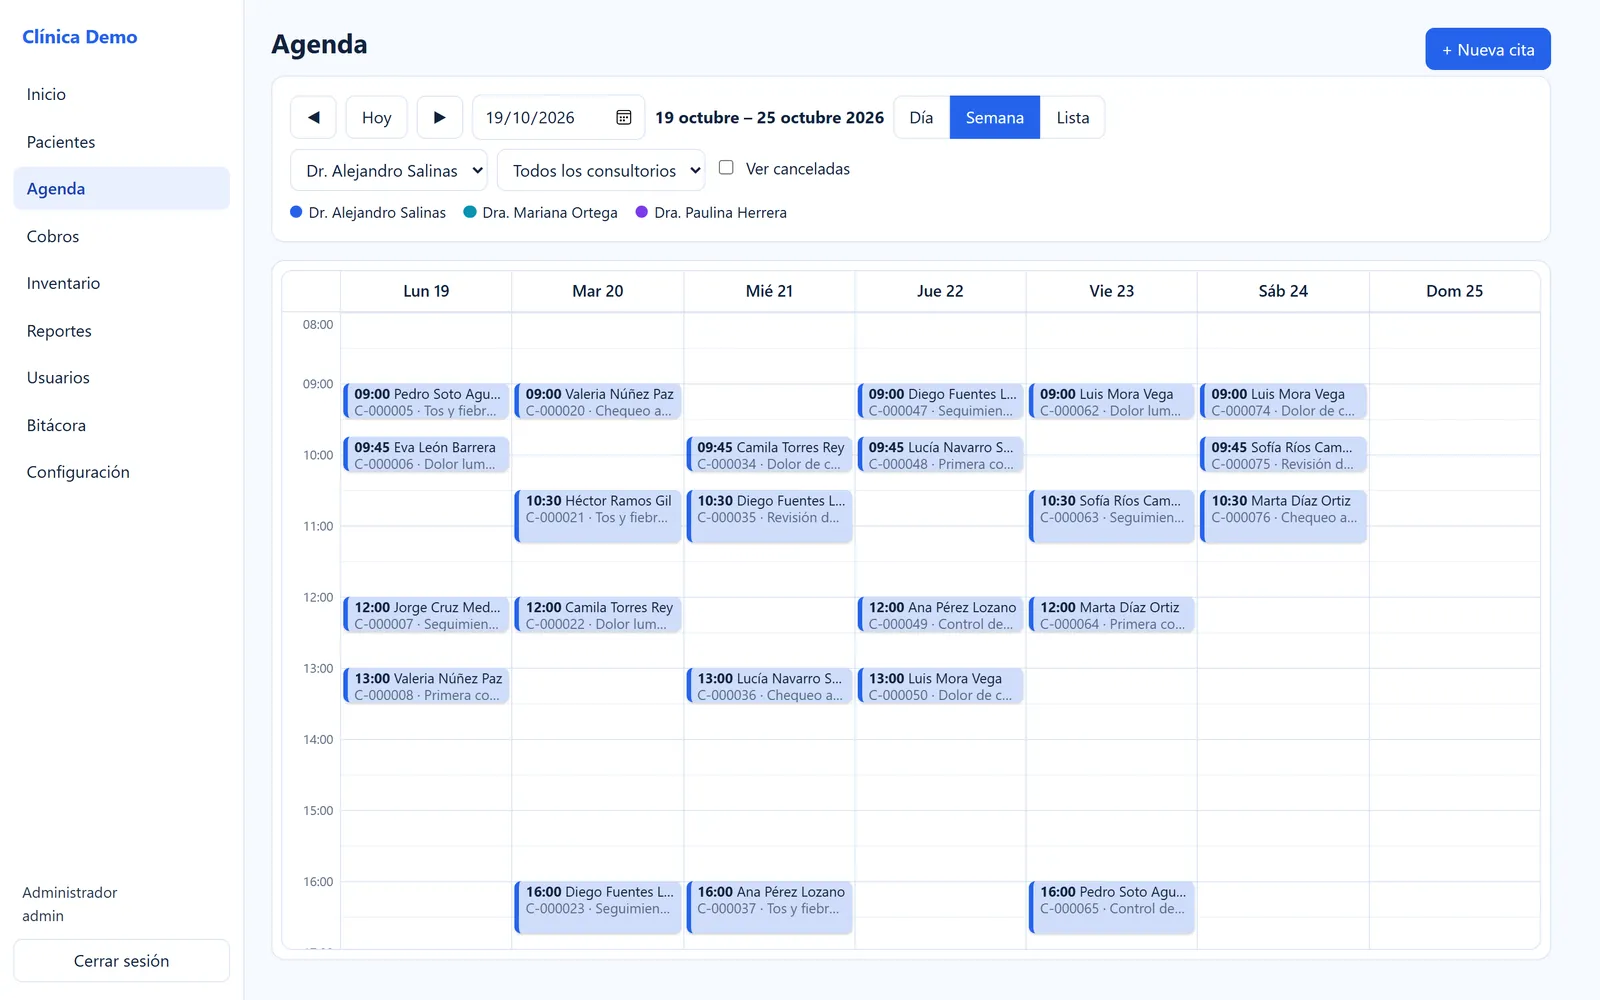This screenshot has width=1600, height=1000.
Task: Open appointment C-000076 for Marta Díaz Ortiz
Action: click(1283, 516)
